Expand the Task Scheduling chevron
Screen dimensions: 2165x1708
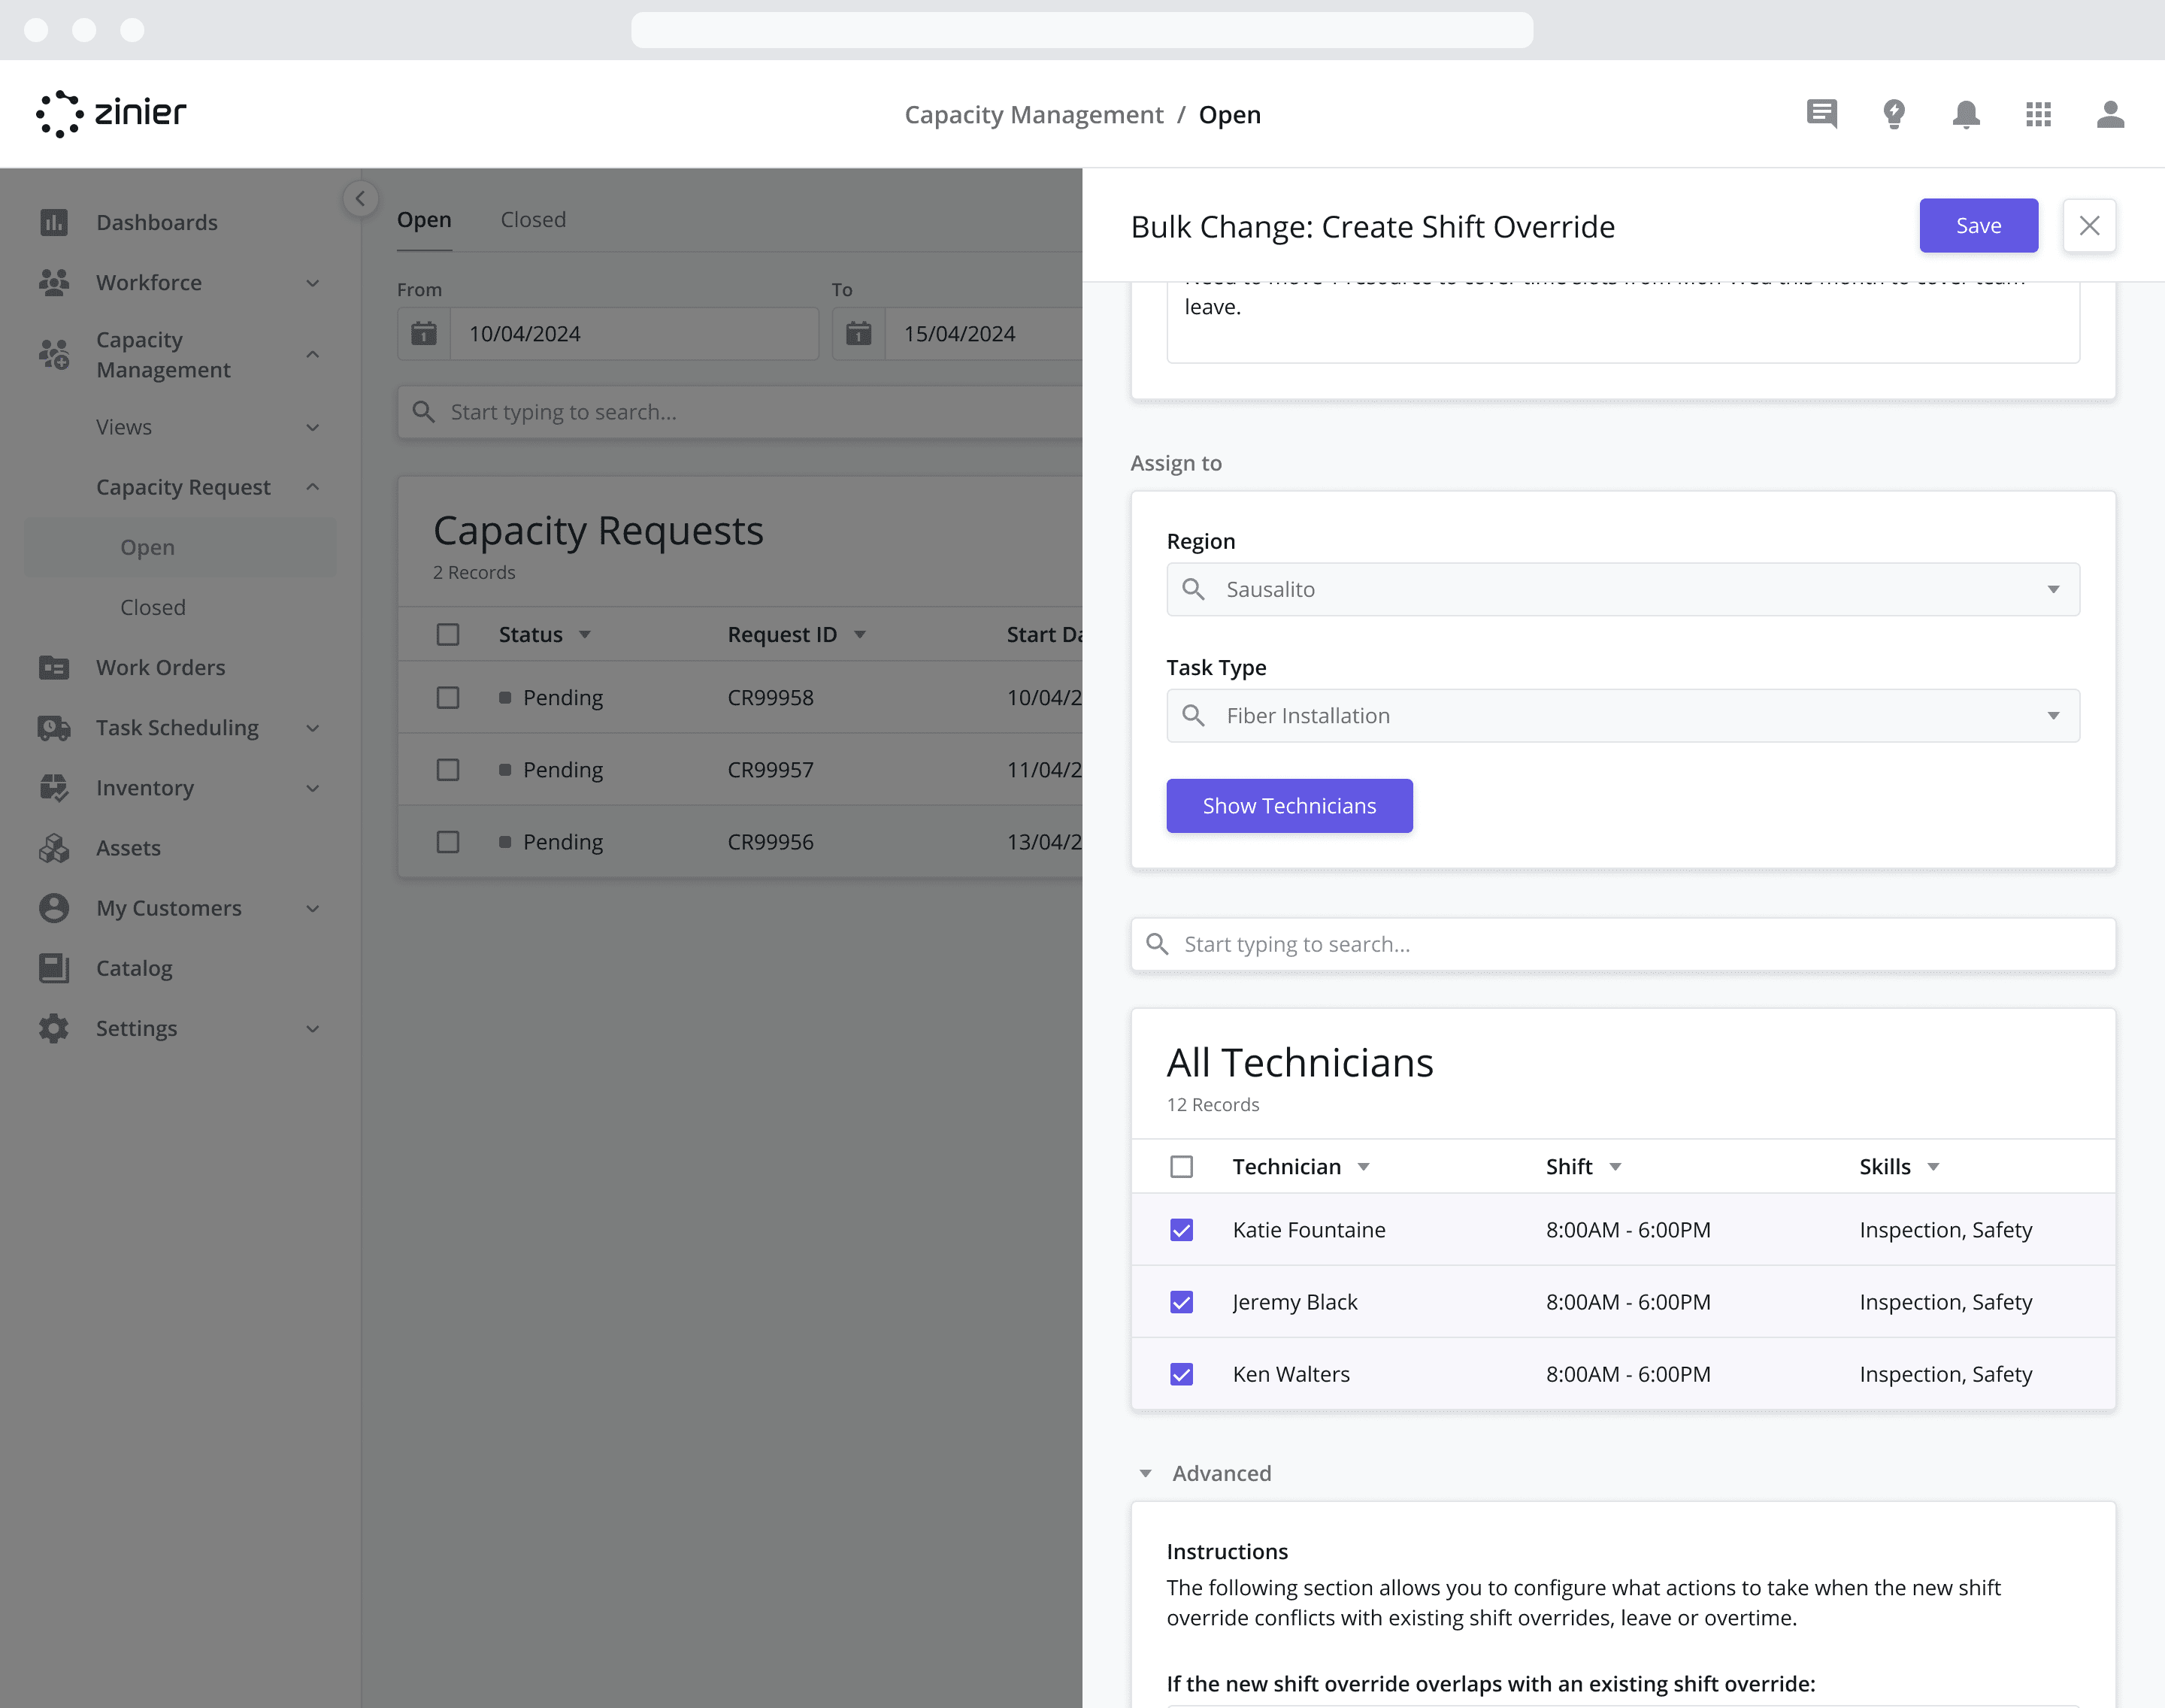pyautogui.click(x=313, y=728)
